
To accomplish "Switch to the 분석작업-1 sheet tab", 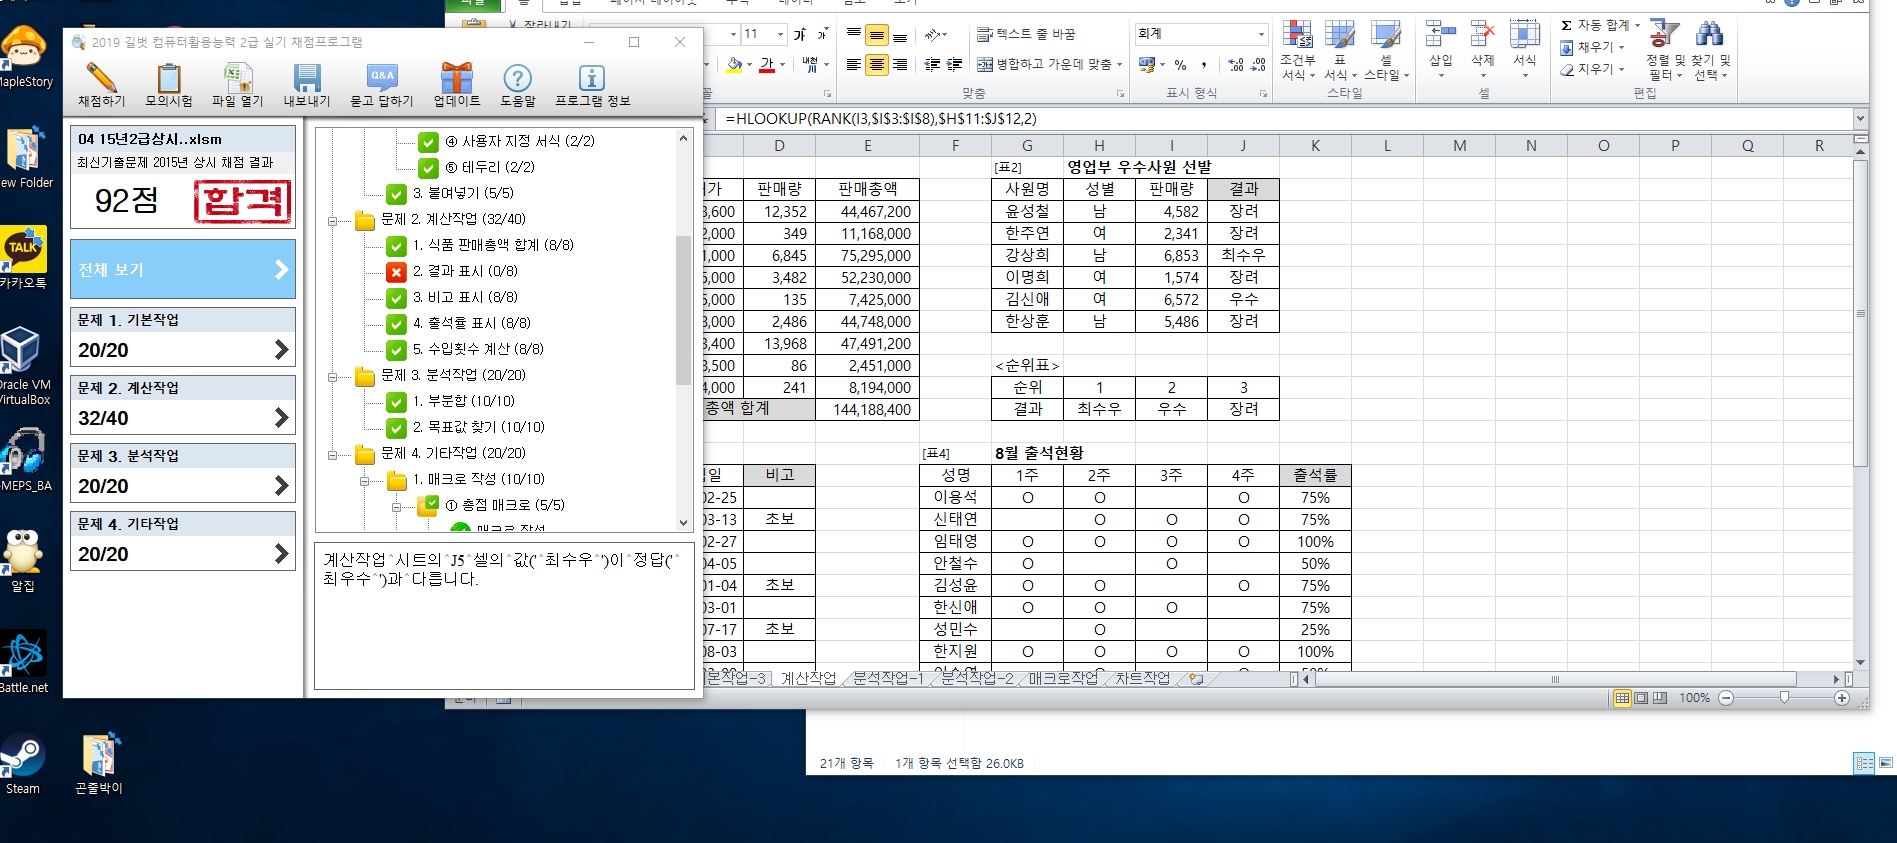I will [x=887, y=678].
